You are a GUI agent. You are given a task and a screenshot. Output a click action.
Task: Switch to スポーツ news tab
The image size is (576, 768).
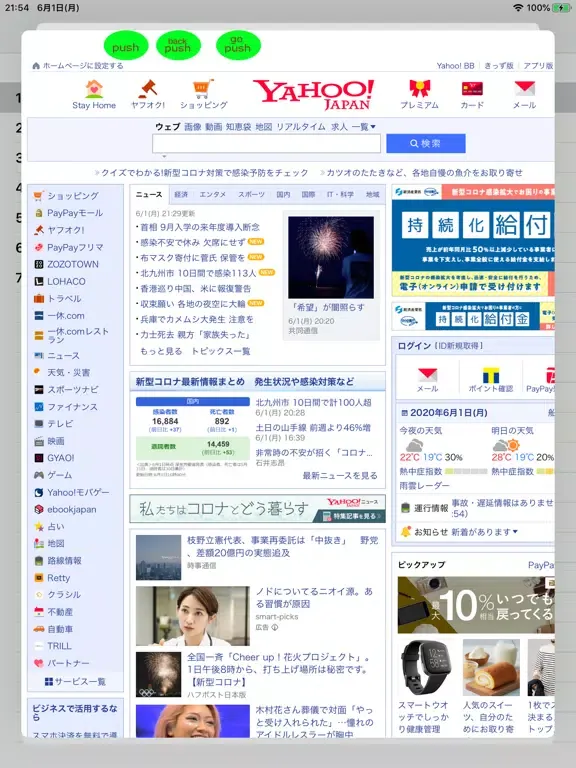pyautogui.click(x=251, y=194)
